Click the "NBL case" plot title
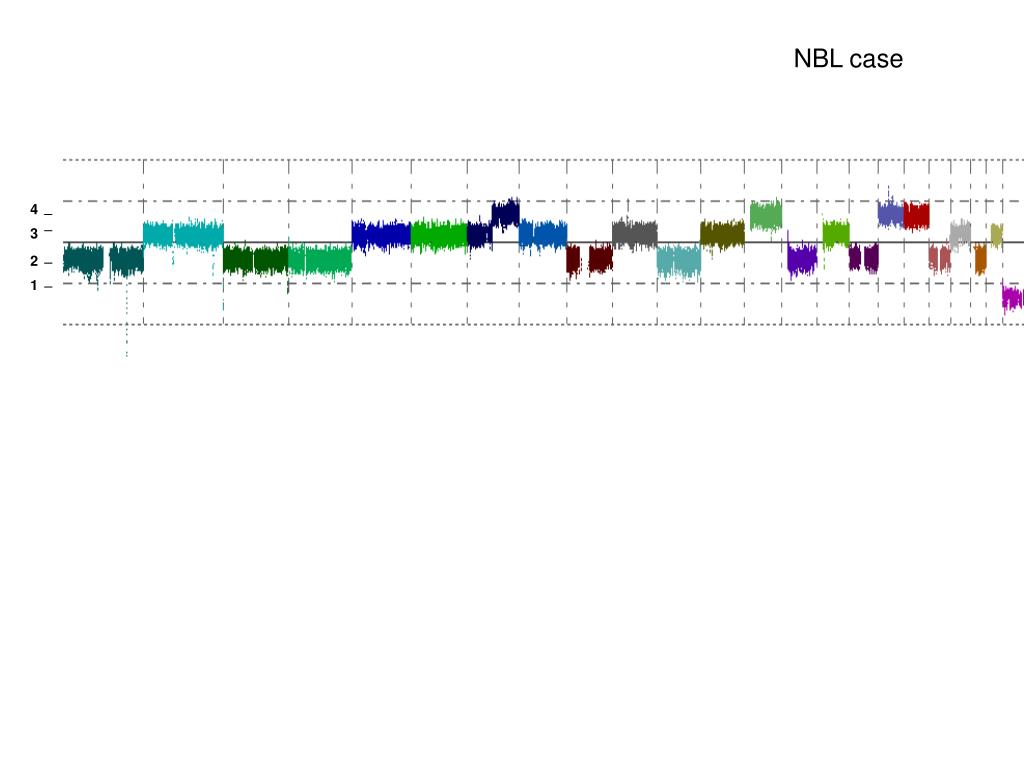This screenshot has width=1024, height=768. pos(848,59)
